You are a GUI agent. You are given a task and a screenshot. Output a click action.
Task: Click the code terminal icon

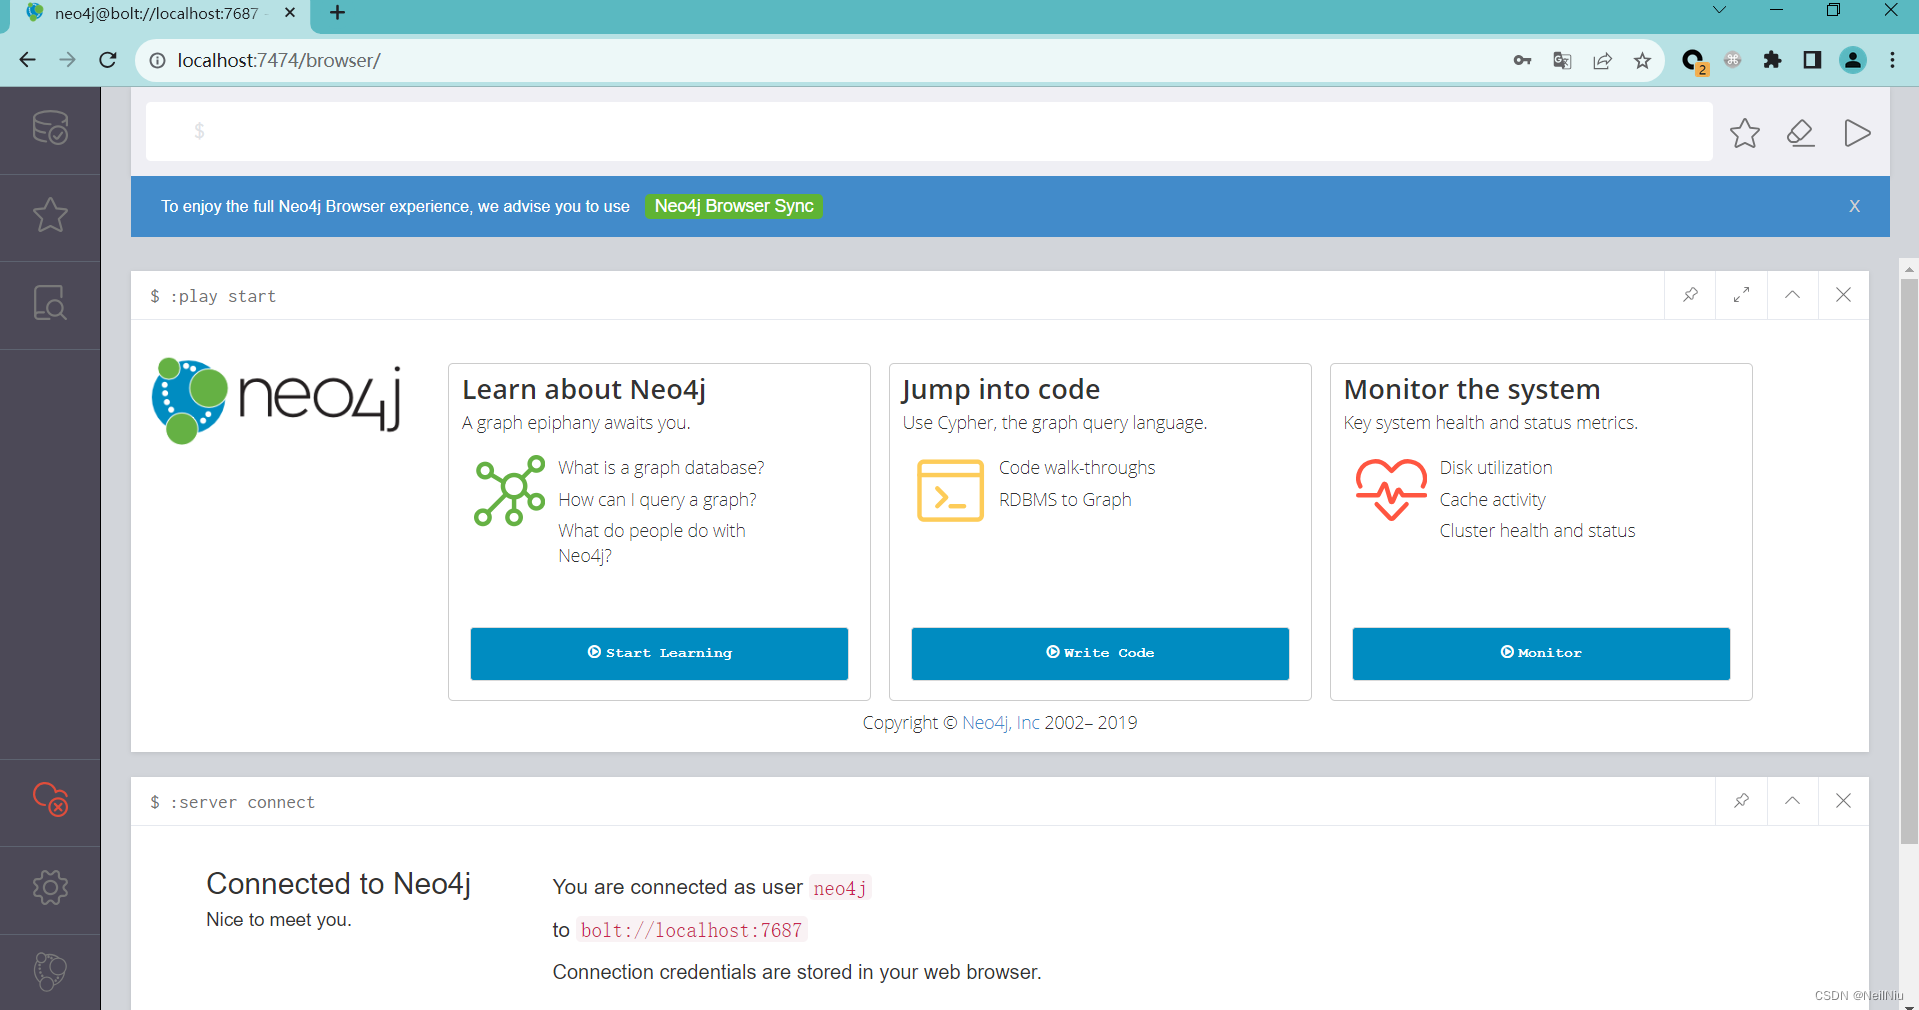pyautogui.click(x=950, y=490)
